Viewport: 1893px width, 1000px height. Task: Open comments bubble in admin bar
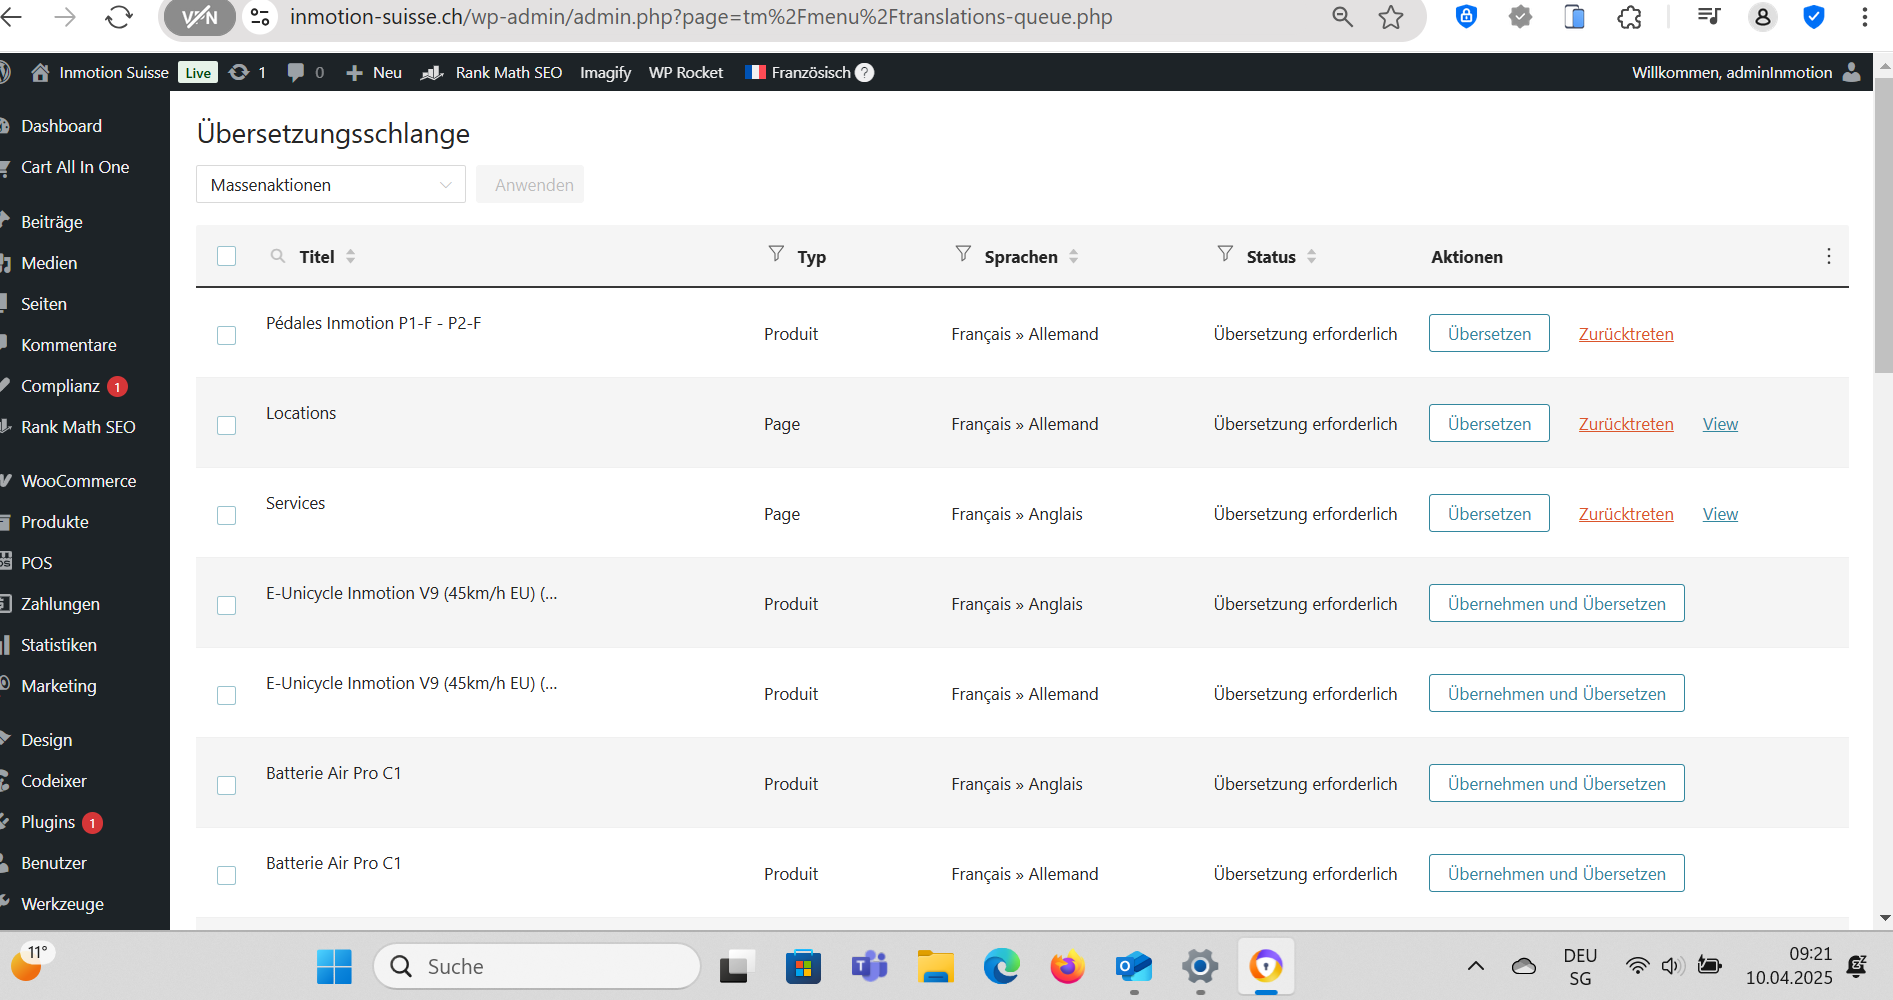tap(296, 72)
